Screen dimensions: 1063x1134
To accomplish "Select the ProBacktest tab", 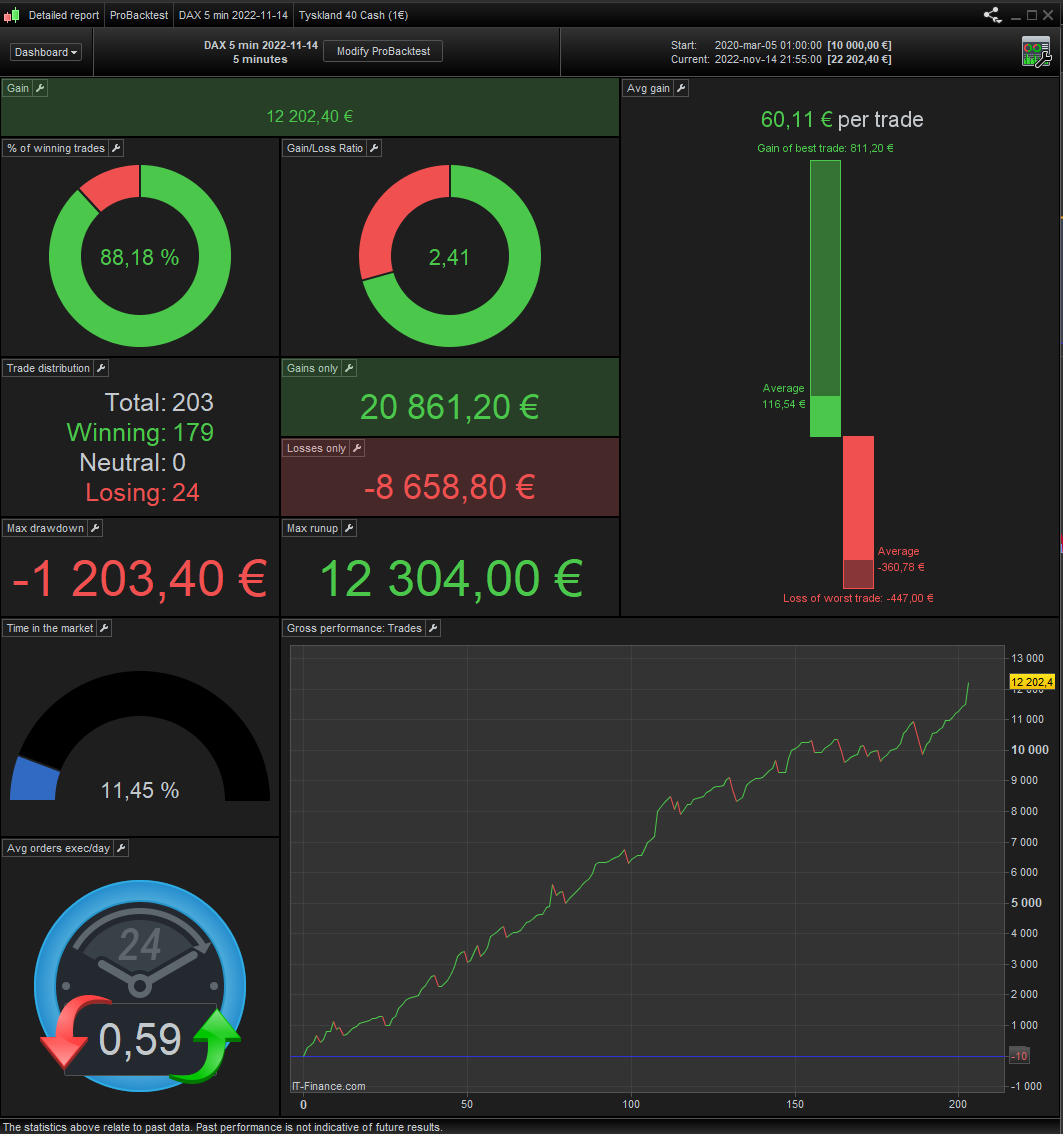I will pyautogui.click(x=139, y=15).
